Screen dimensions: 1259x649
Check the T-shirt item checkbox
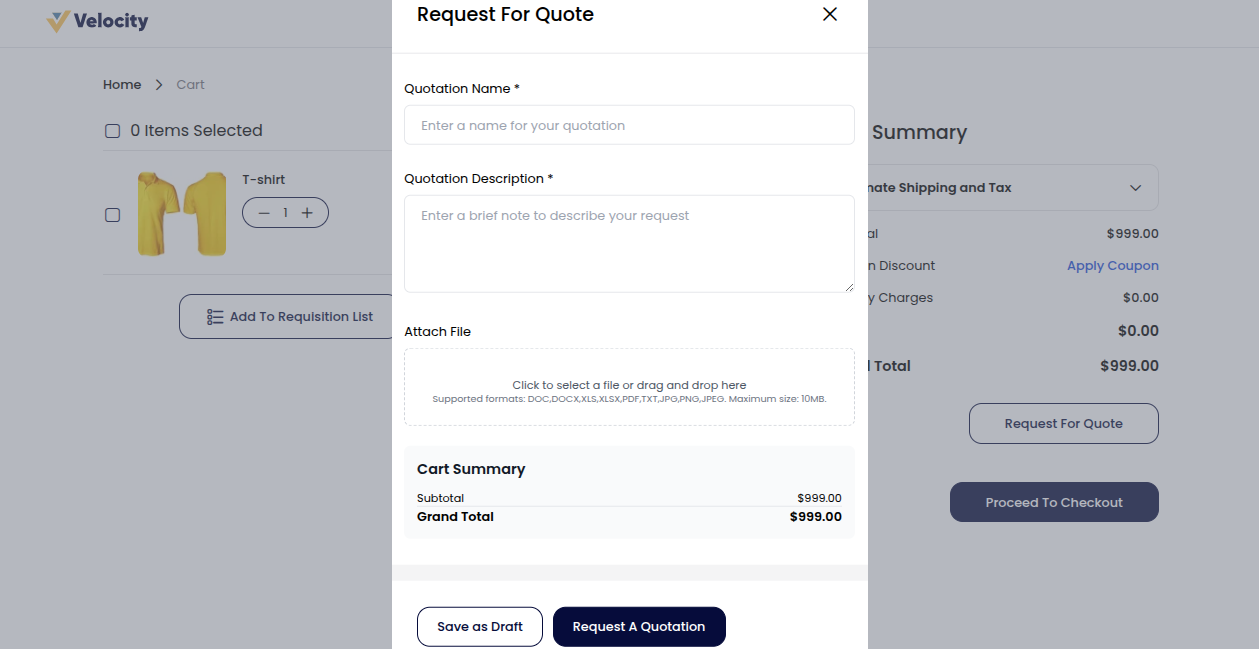[x=112, y=214]
